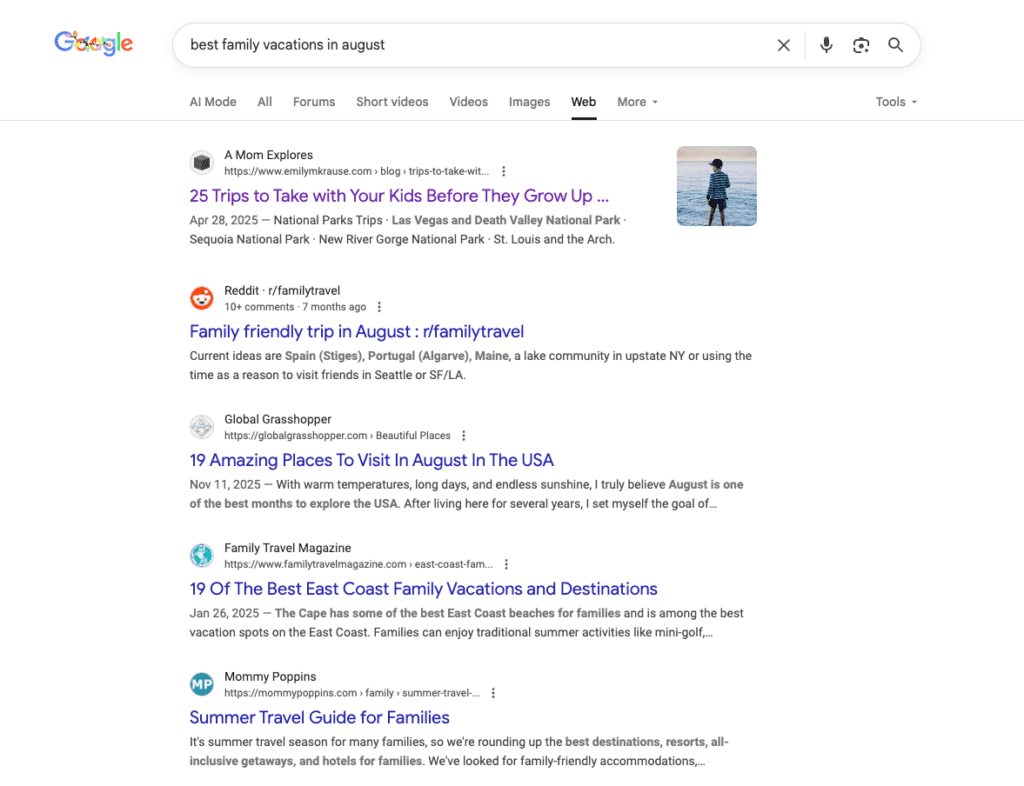This screenshot has height=786, width=1024.
Task: Open three-dot menu for A Mom Explores result
Action: point(504,171)
